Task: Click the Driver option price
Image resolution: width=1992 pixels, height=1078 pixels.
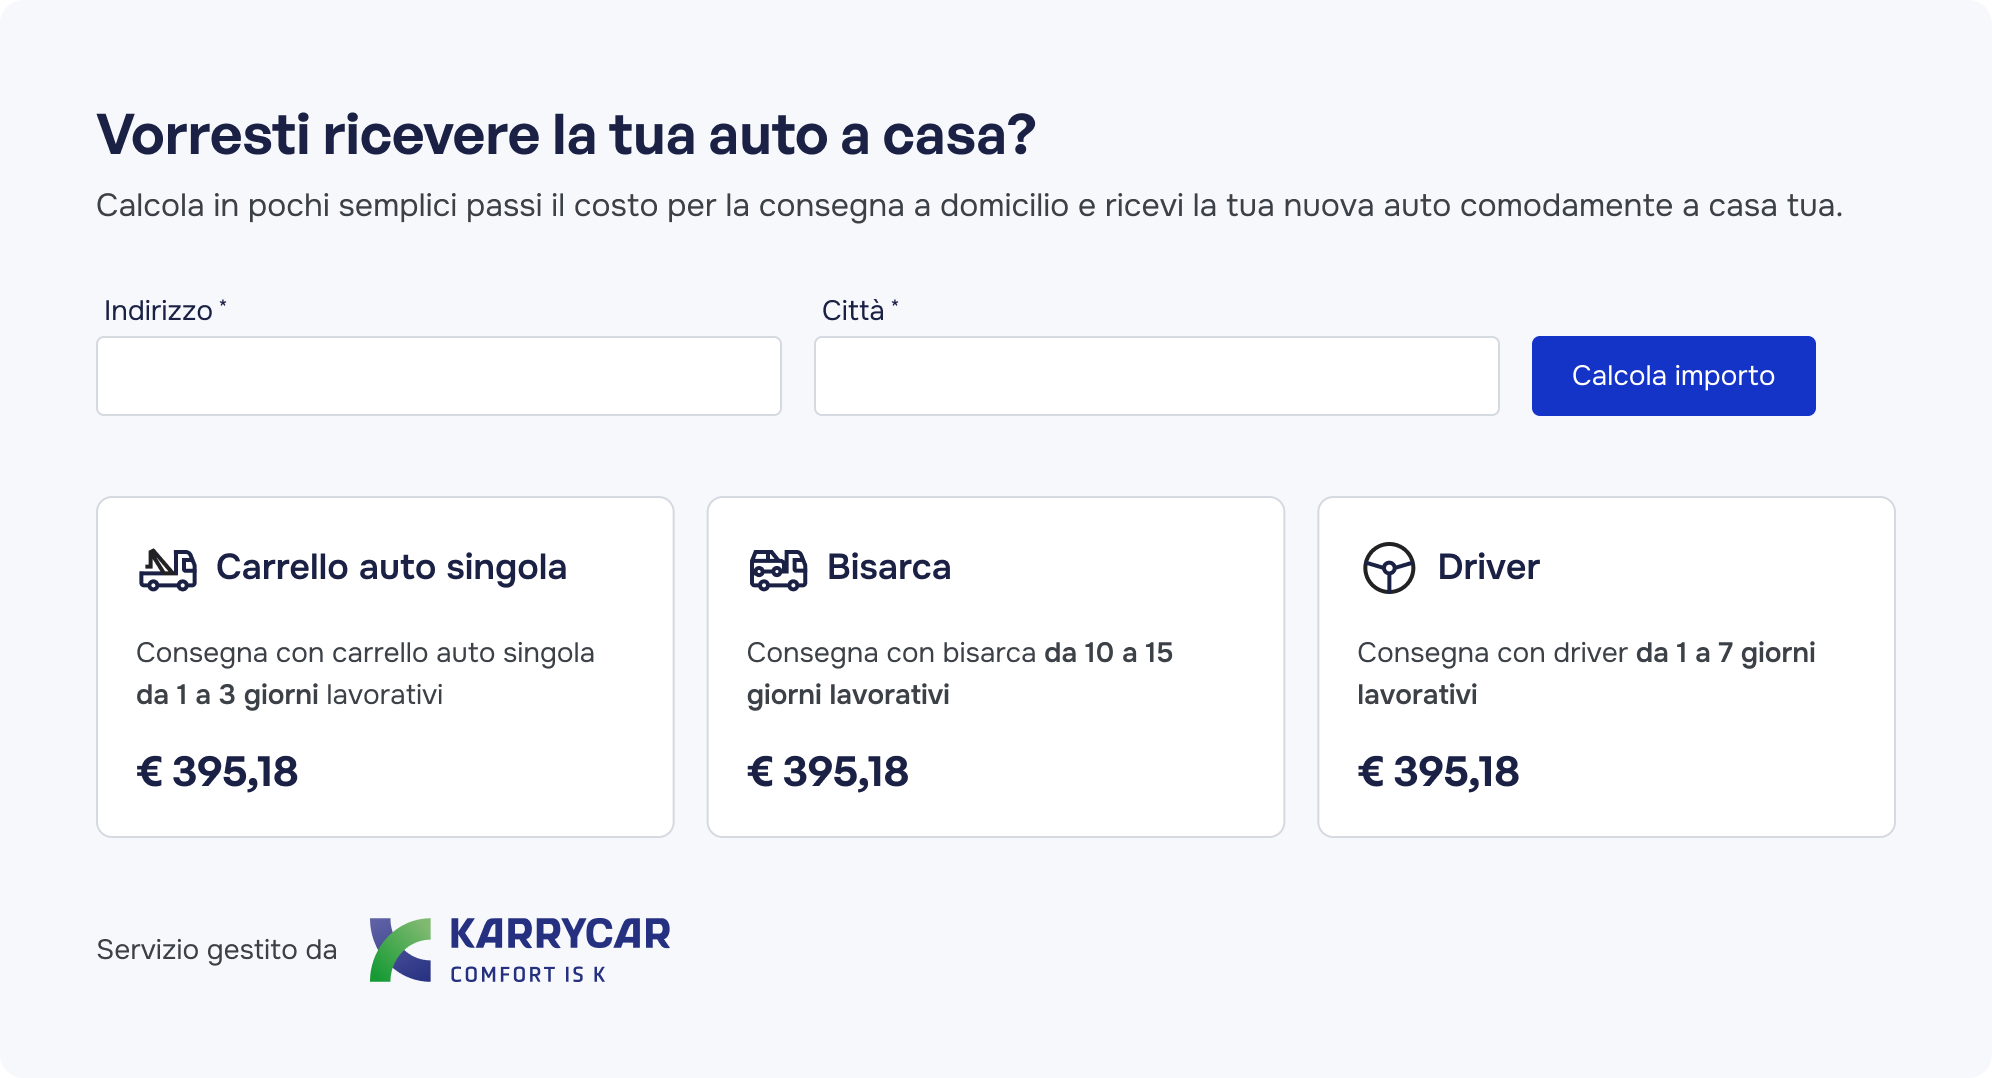Action: (1438, 772)
